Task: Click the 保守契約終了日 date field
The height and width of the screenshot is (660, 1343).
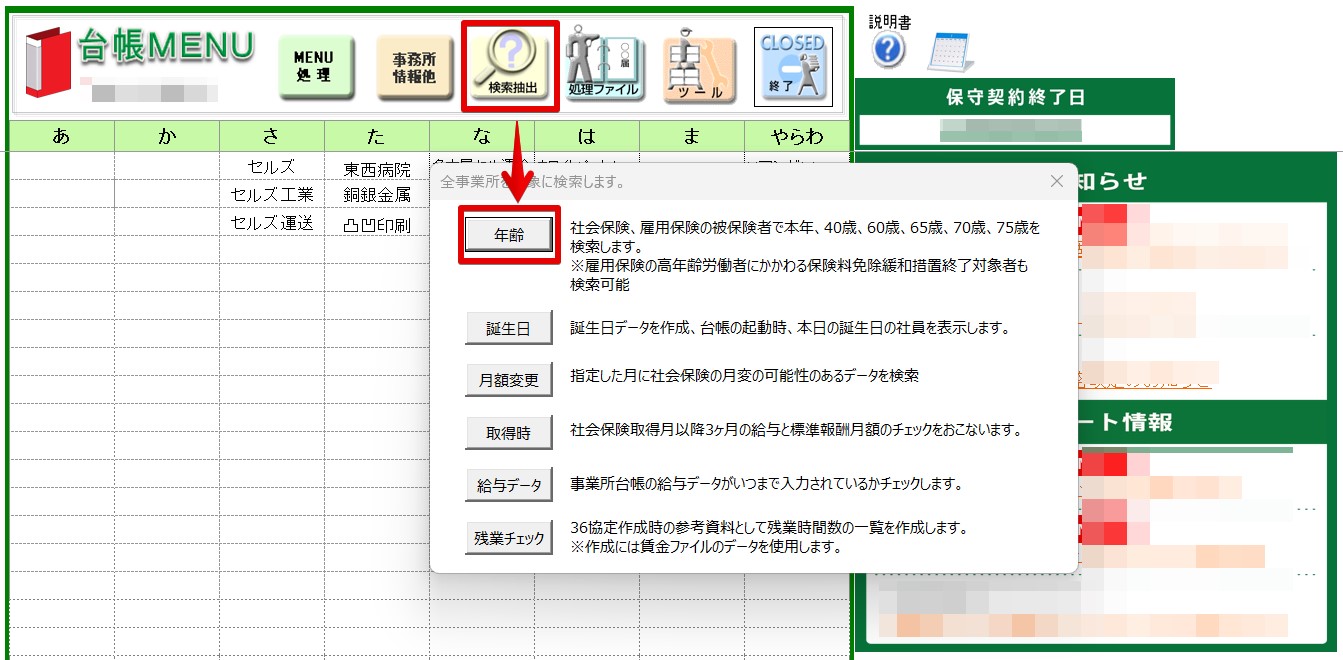Action: tap(1015, 130)
